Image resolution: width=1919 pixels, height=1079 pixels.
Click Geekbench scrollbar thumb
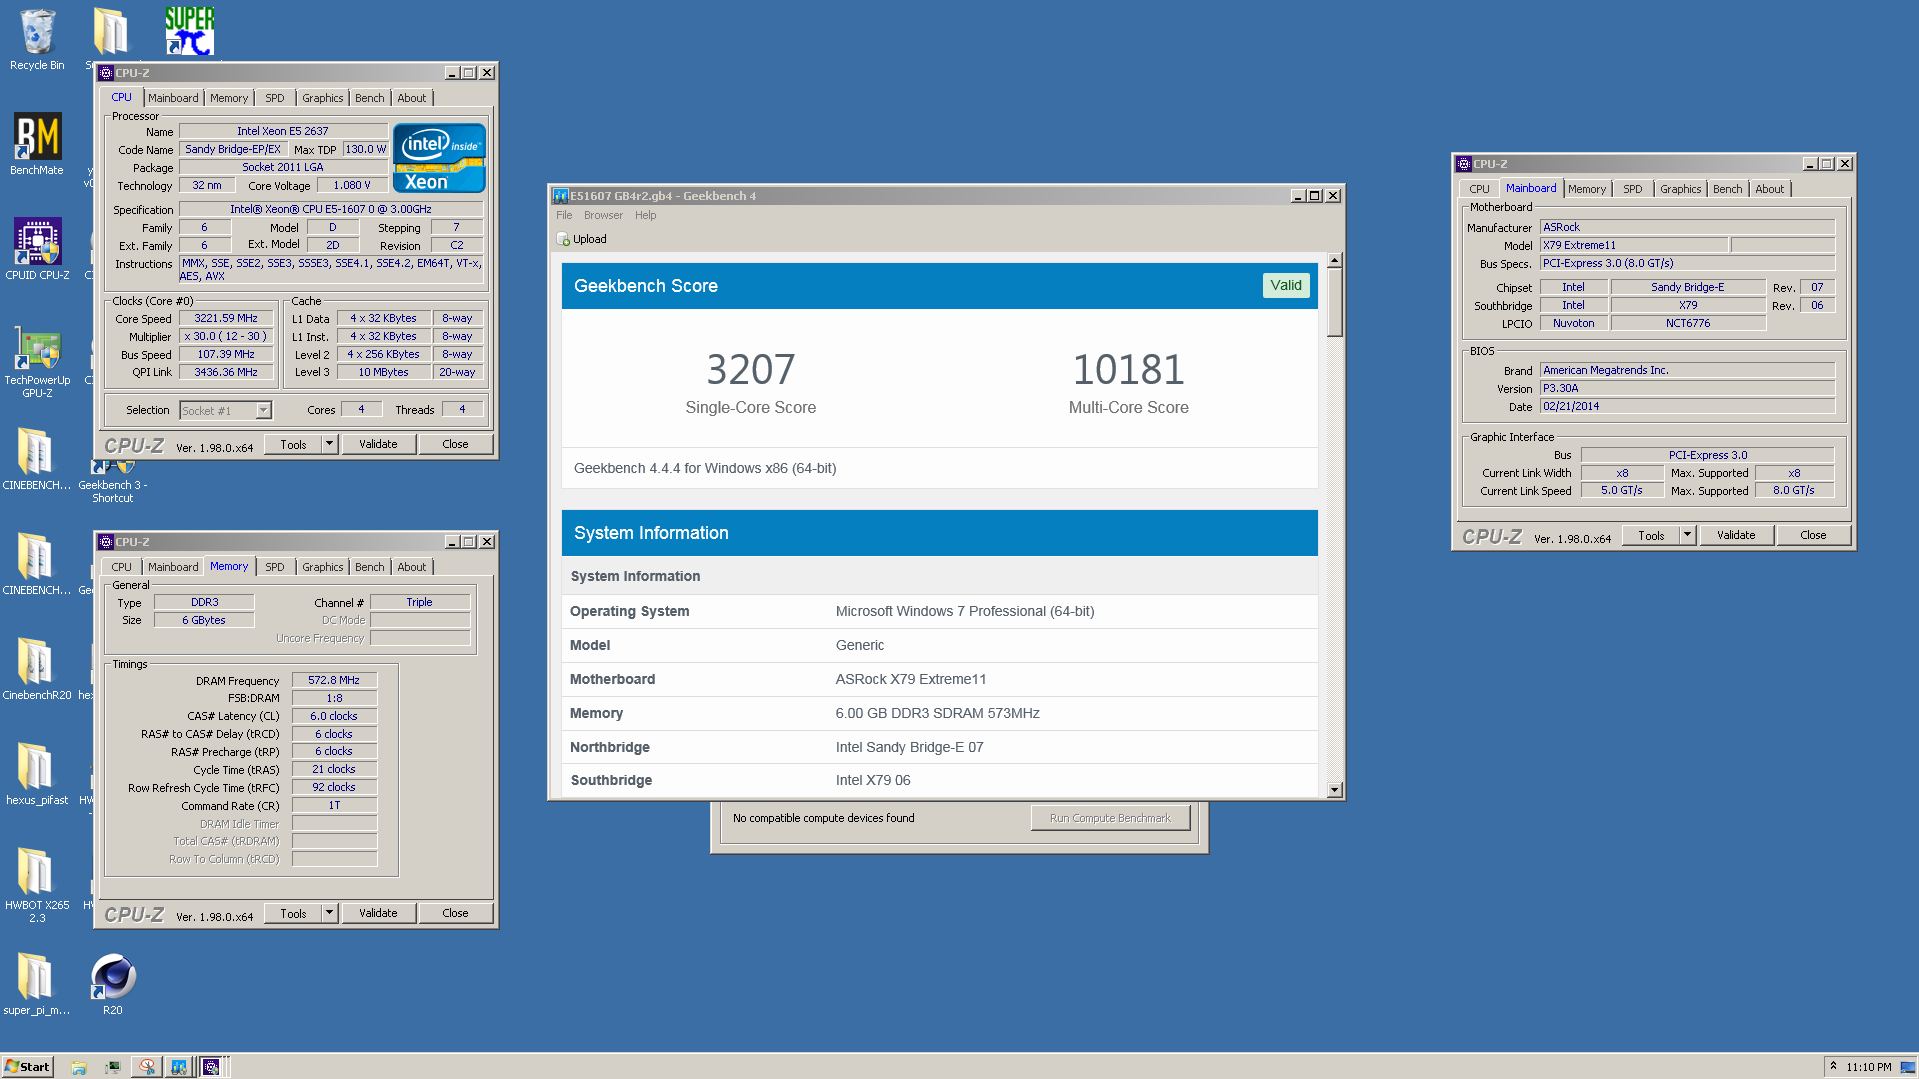(x=1334, y=303)
